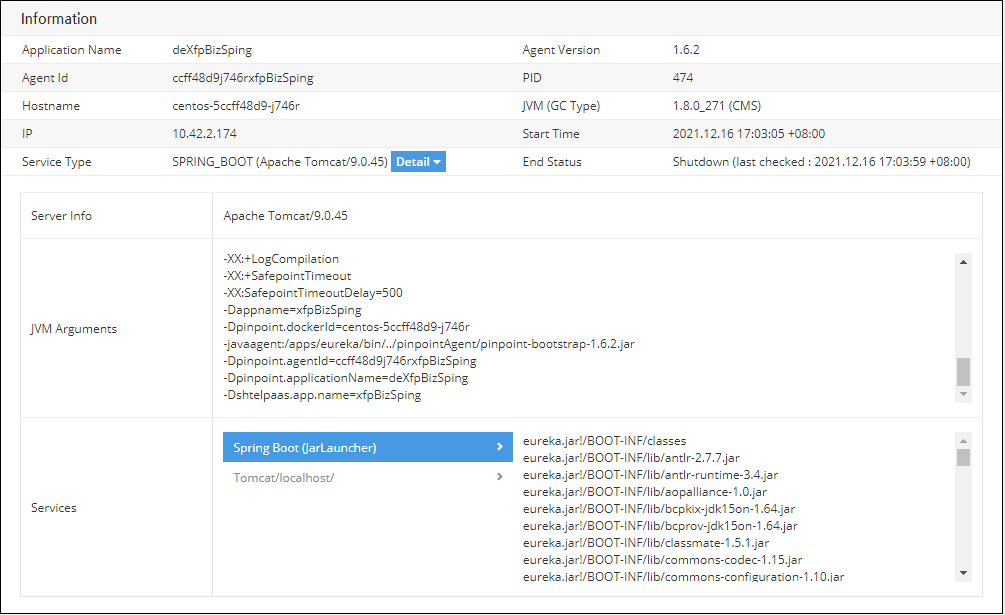The image size is (1005, 615).
Task: Click chevron on Tomcat/localhost/ row
Action: (x=499, y=477)
